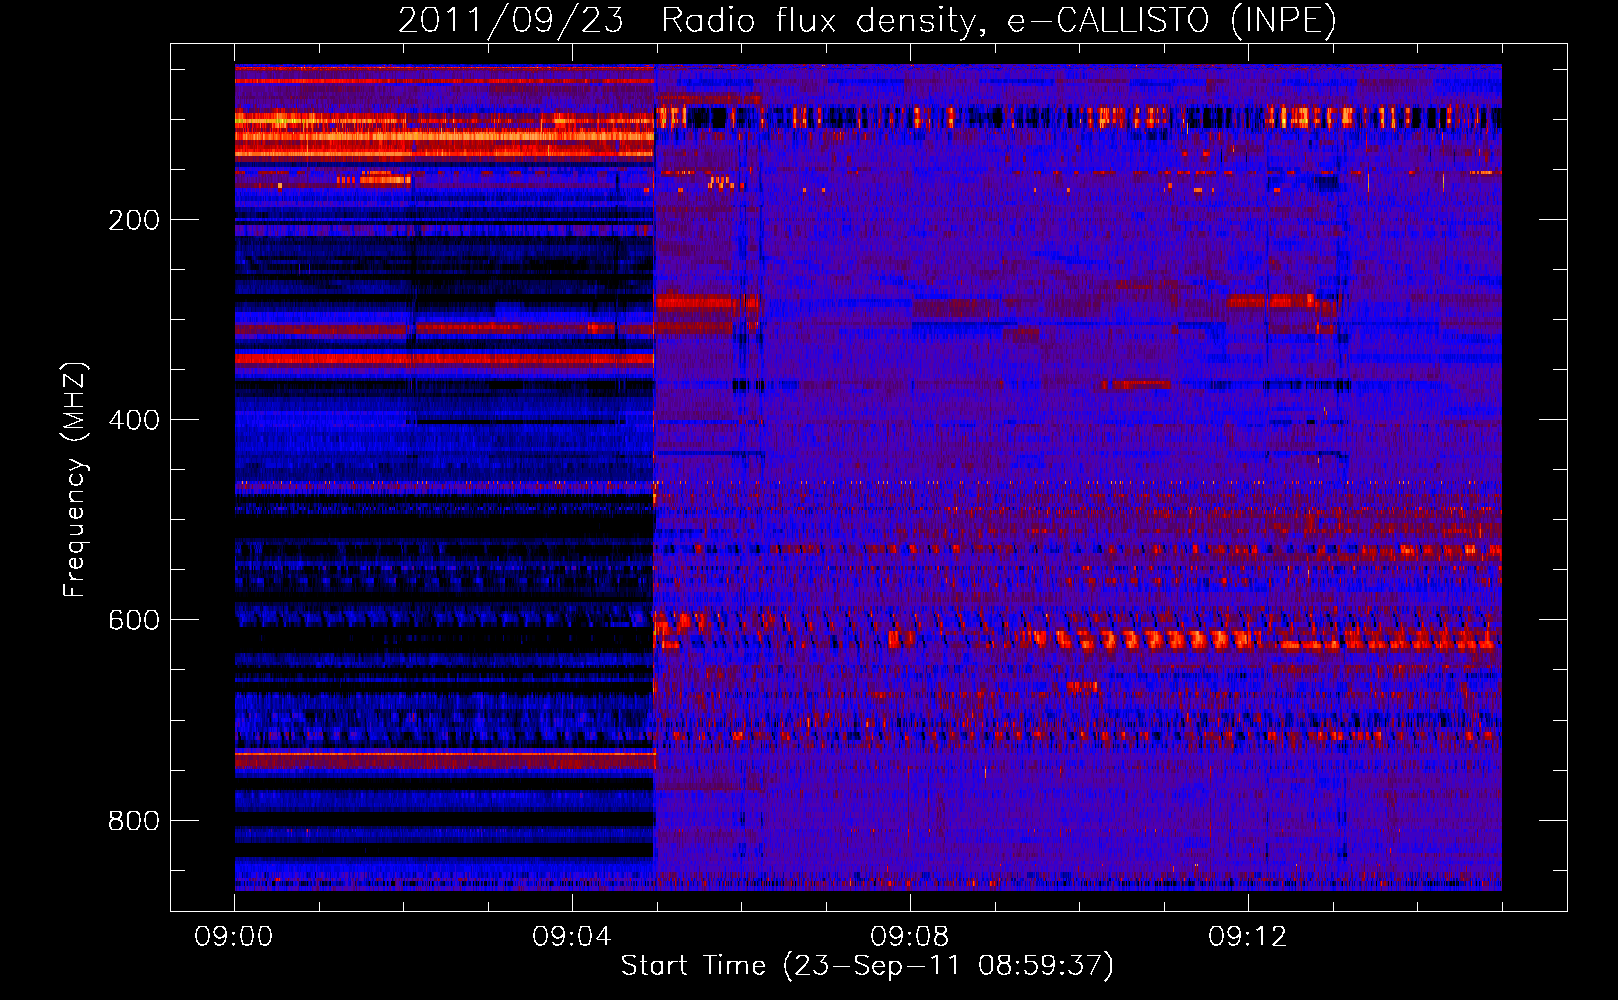The height and width of the screenshot is (1000, 1618).
Task: Click the 09:00 time tick label
Action: (234, 936)
